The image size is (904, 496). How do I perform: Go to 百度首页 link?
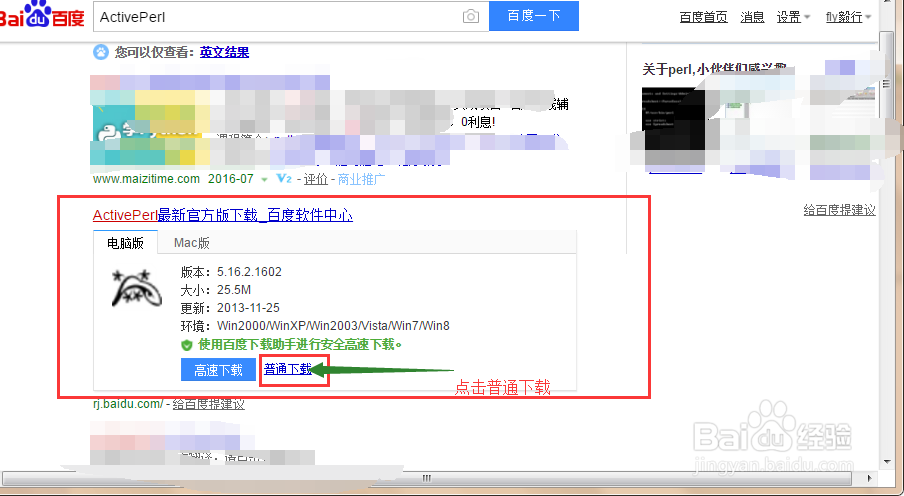703,17
